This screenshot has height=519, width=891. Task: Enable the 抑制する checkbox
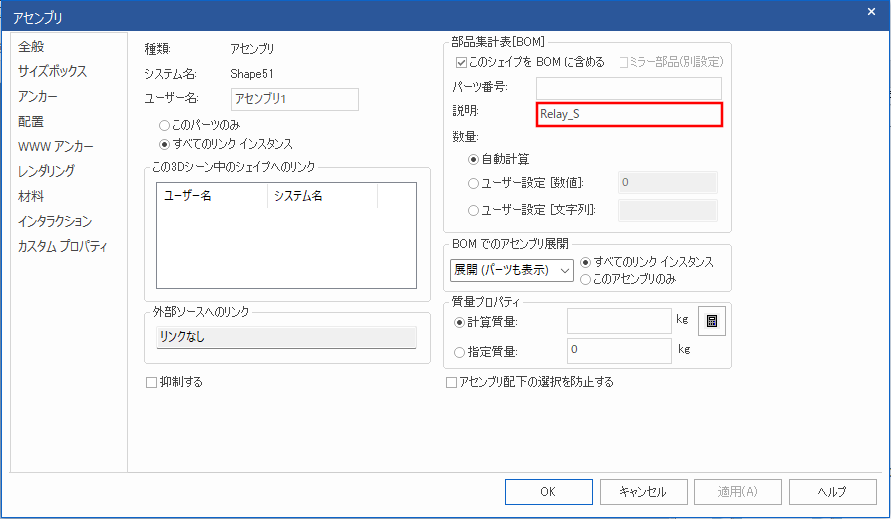tap(152, 382)
